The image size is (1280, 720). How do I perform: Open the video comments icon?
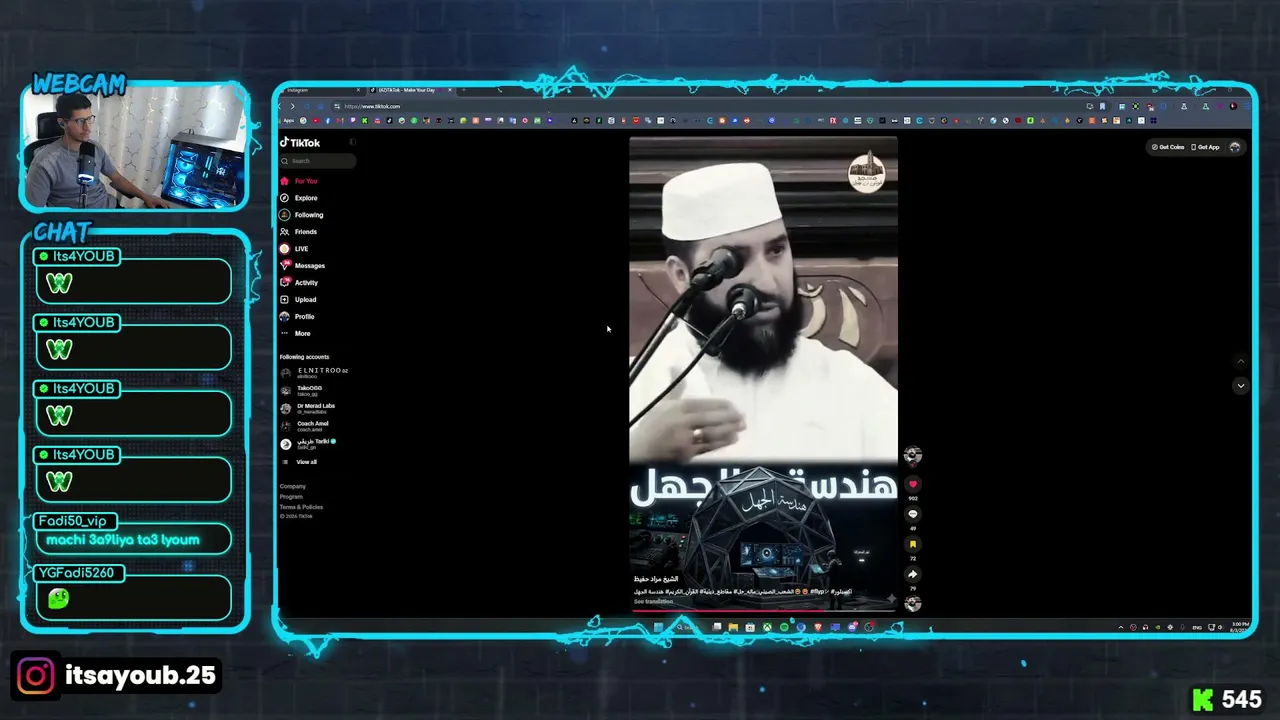click(912, 514)
